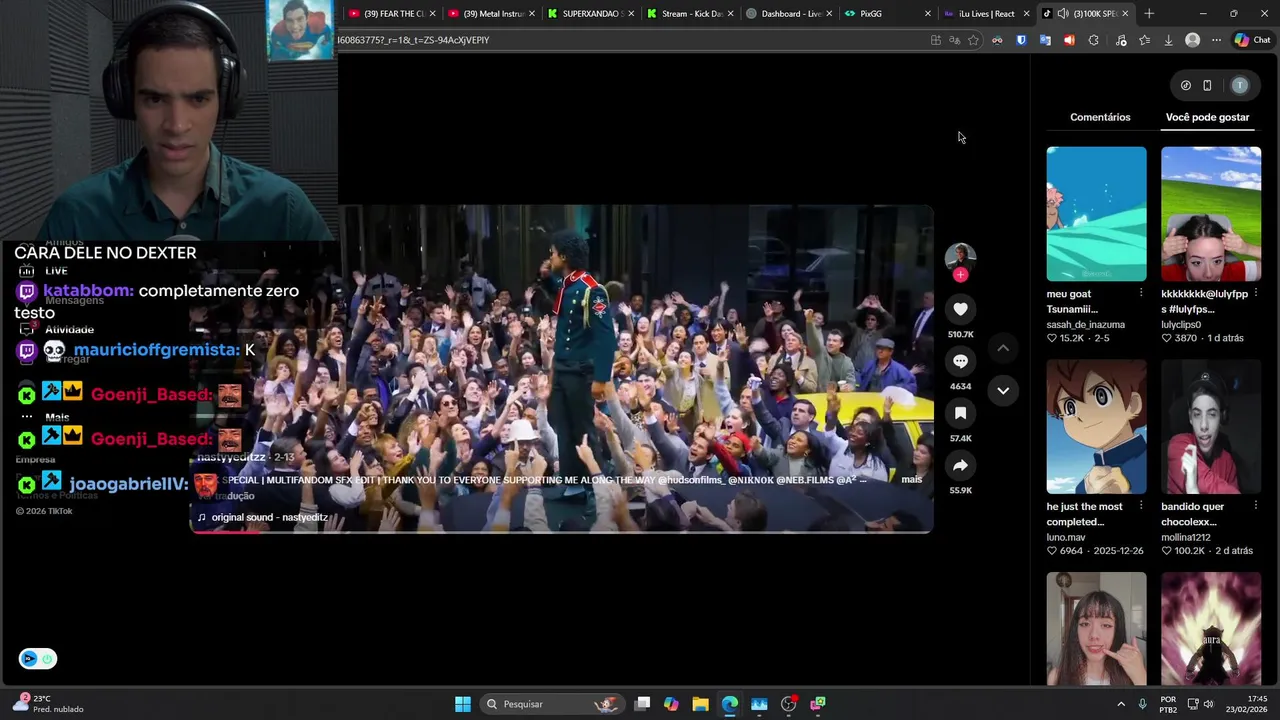The width and height of the screenshot is (1280, 720).
Task: Save video using the bookmark icon
Action: 960,413
